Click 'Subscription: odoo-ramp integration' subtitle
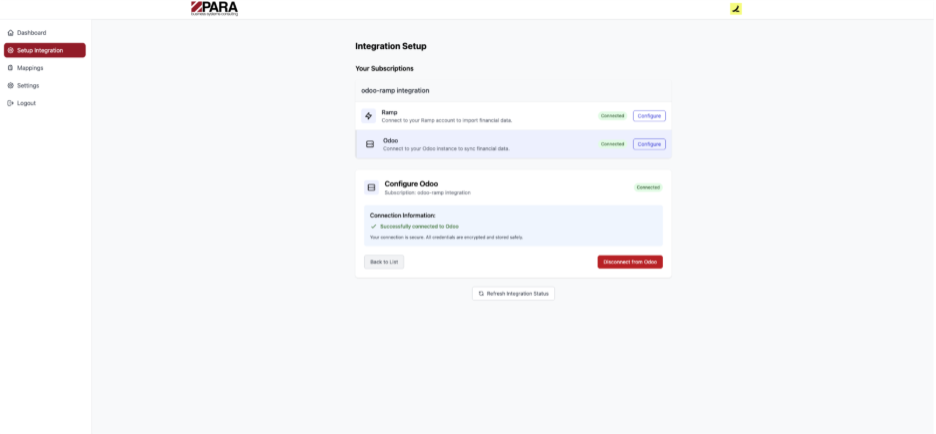The height and width of the screenshot is (434, 936). tap(427, 193)
